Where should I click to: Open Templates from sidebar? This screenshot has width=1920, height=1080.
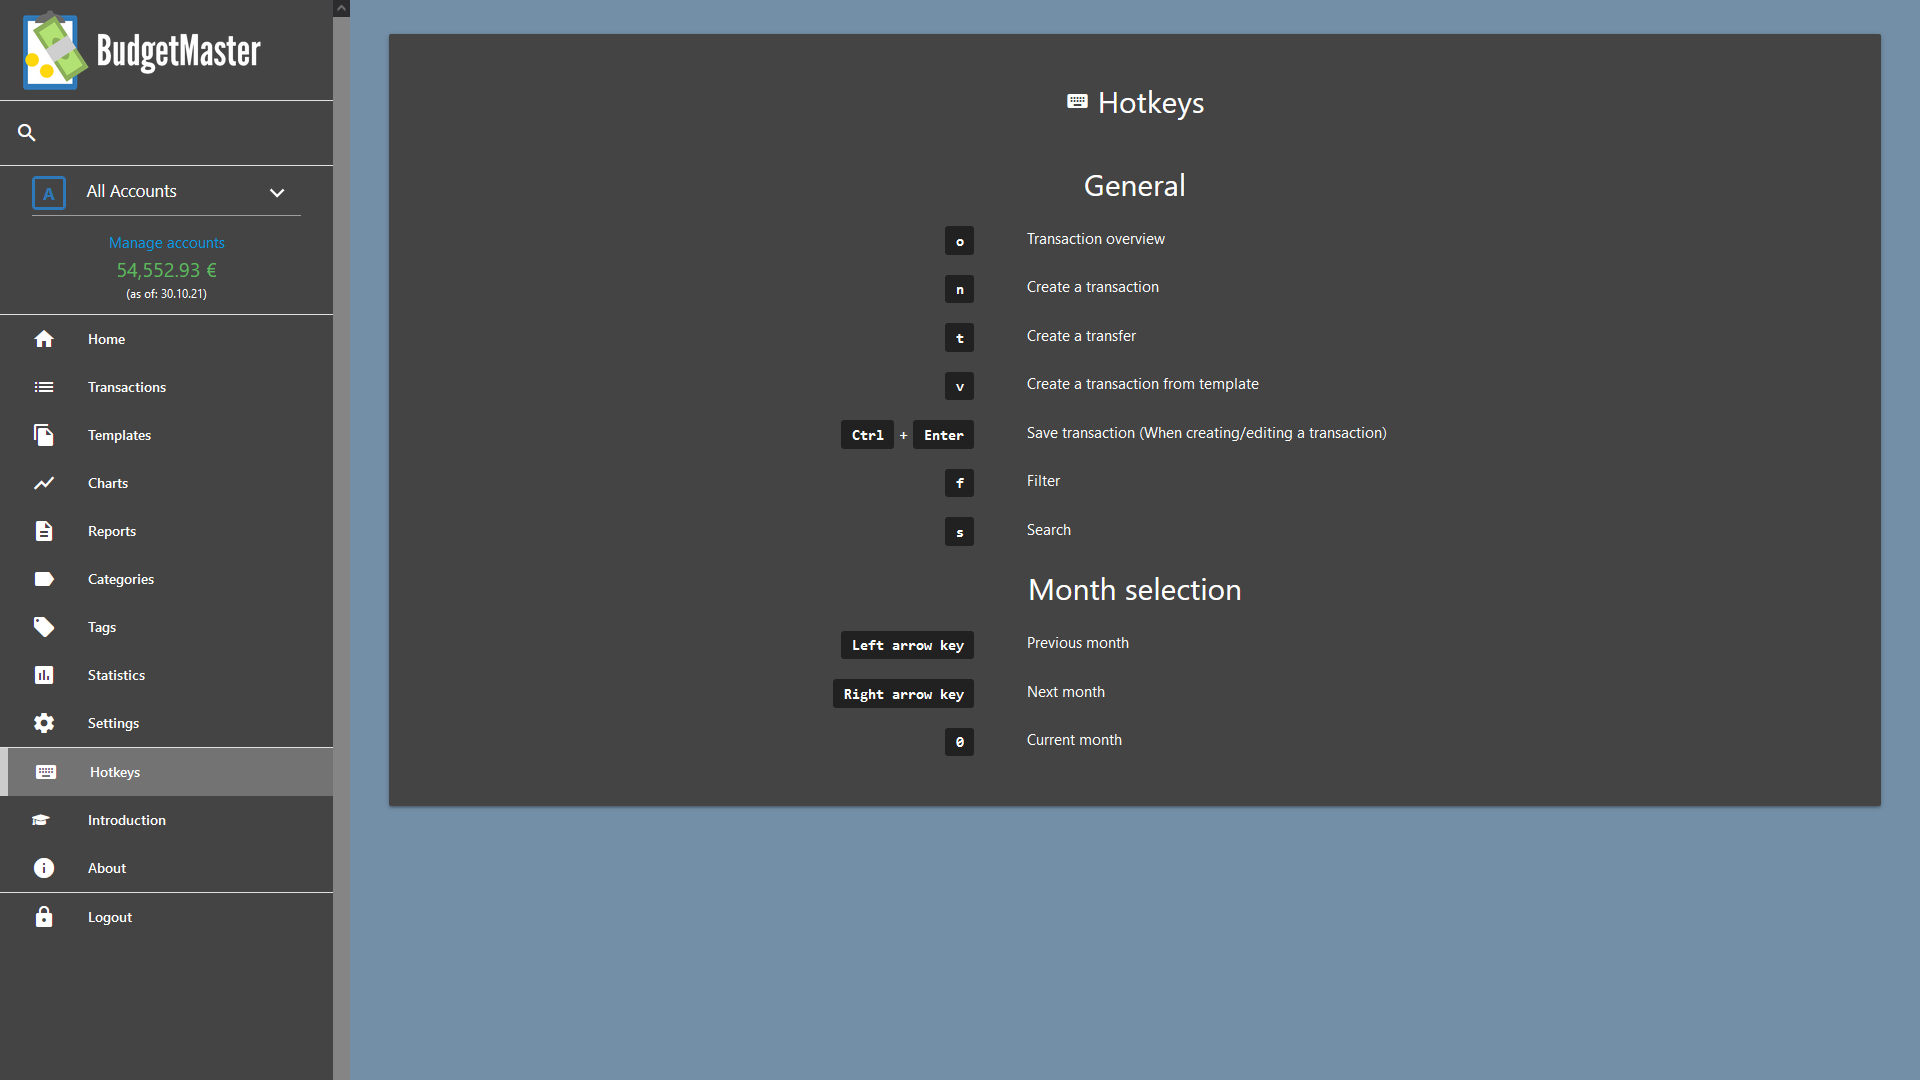pyautogui.click(x=166, y=435)
